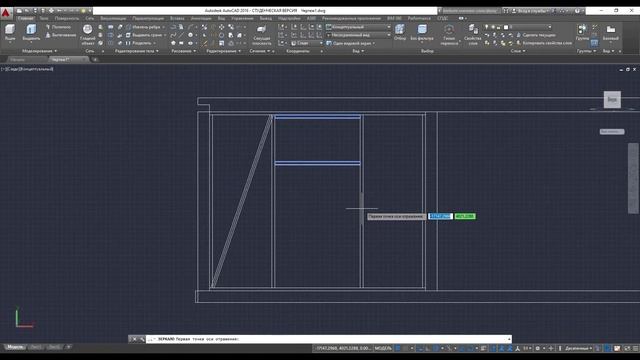Select the Ящик (Box) solid tool
This screenshot has width=640, height=360.
coord(10,32)
